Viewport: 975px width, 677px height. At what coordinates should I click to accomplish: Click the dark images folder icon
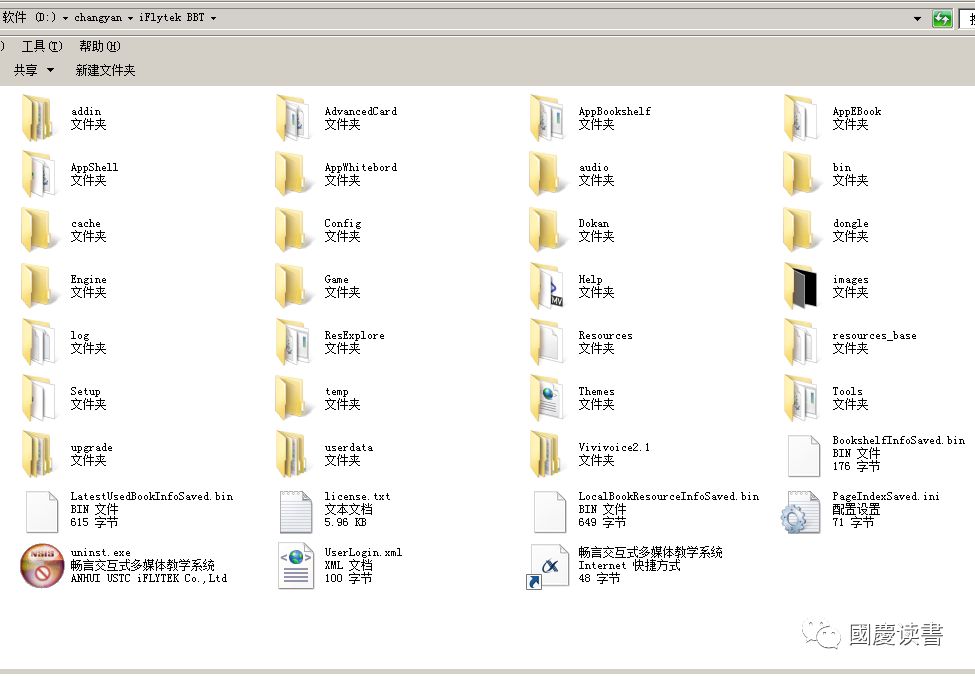tap(801, 285)
